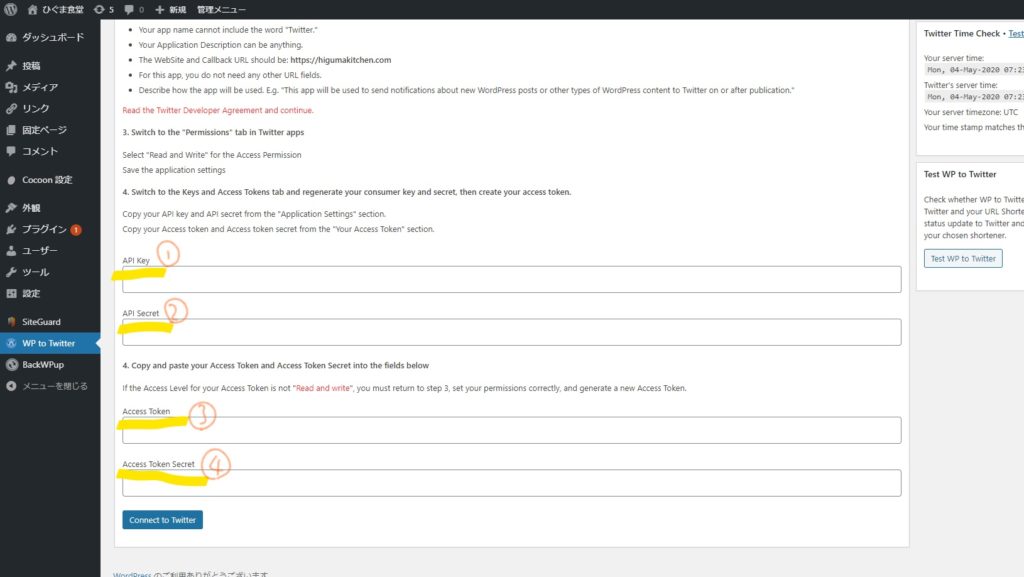
Task: Collapse menu with メニューを閉じる arrow icon
Action: (x=11, y=386)
